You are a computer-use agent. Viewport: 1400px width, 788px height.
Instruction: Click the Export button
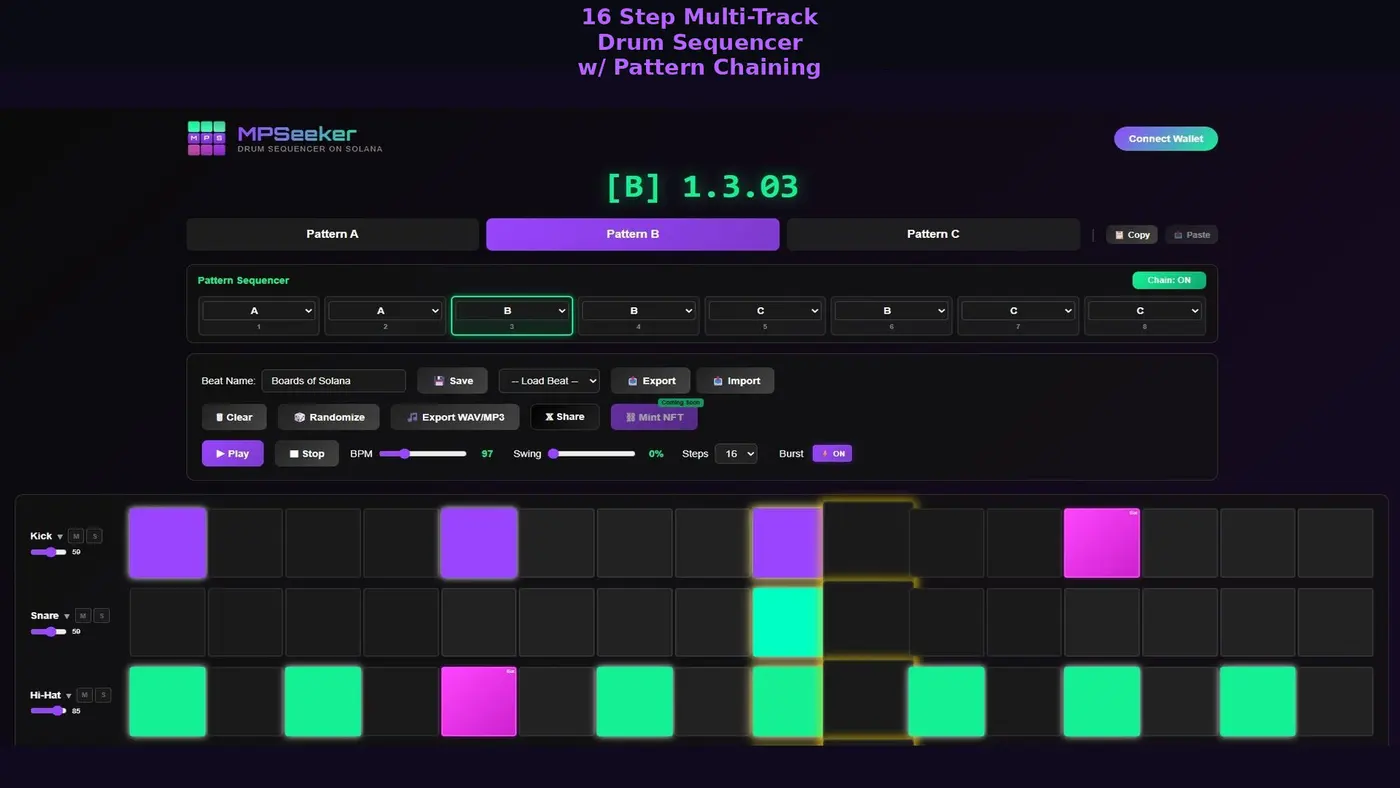click(651, 381)
